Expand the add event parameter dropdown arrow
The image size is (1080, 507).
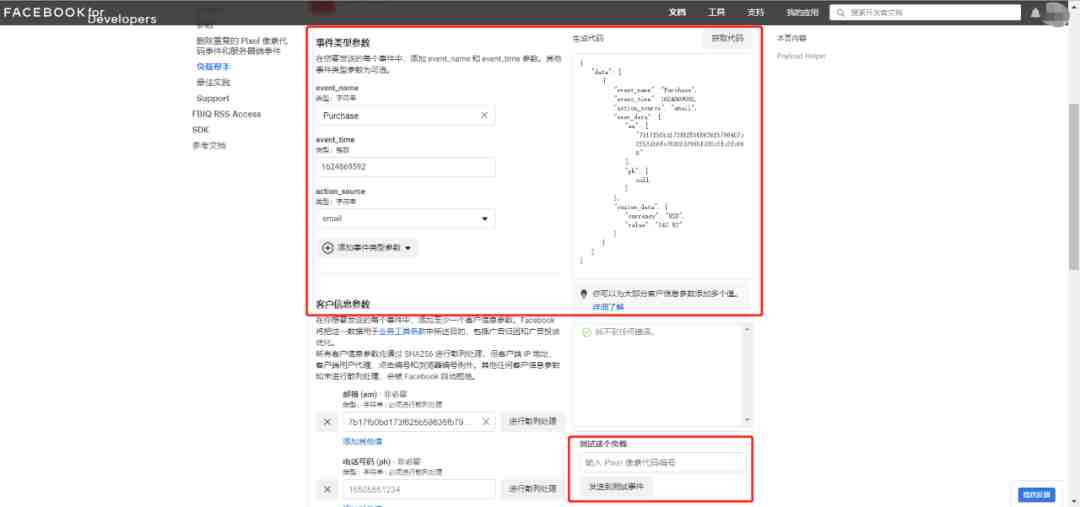tap(408, 248)
